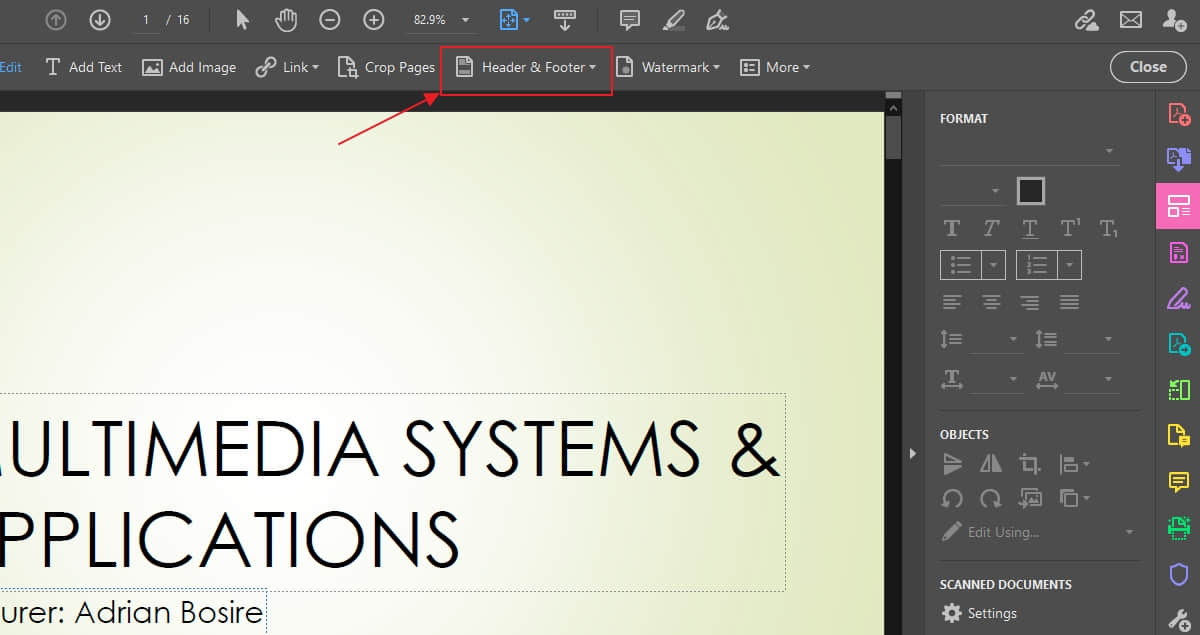The image size is (1200, 635).
Task: Click the scrolling mode keyboard icon
Action: 565,19
